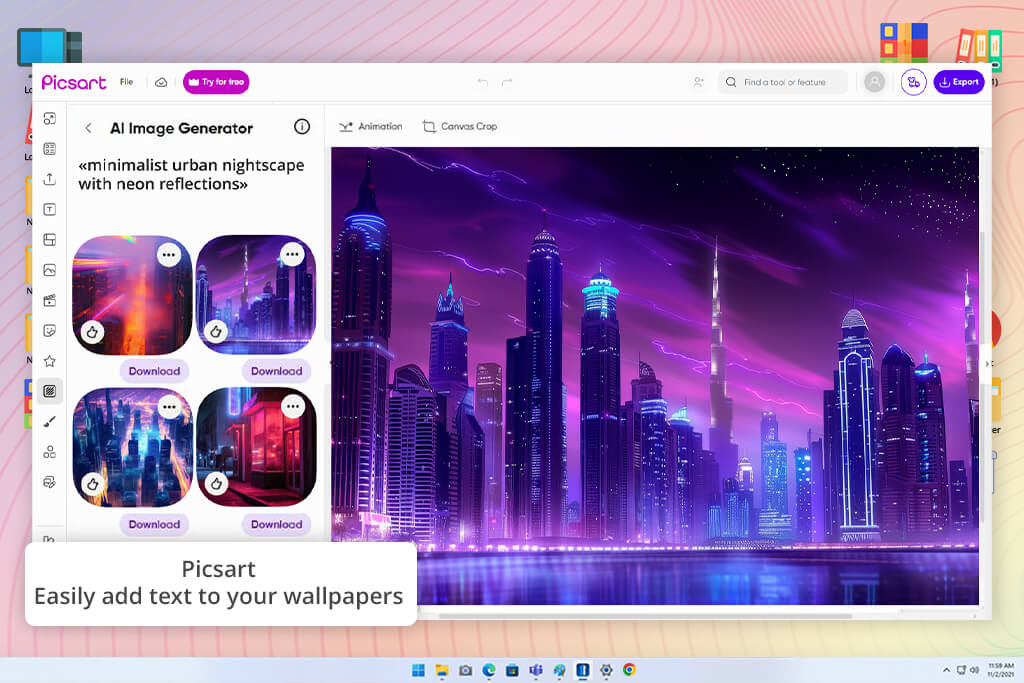Focus the Find a tool or feature search field

[x=782, y=82]
